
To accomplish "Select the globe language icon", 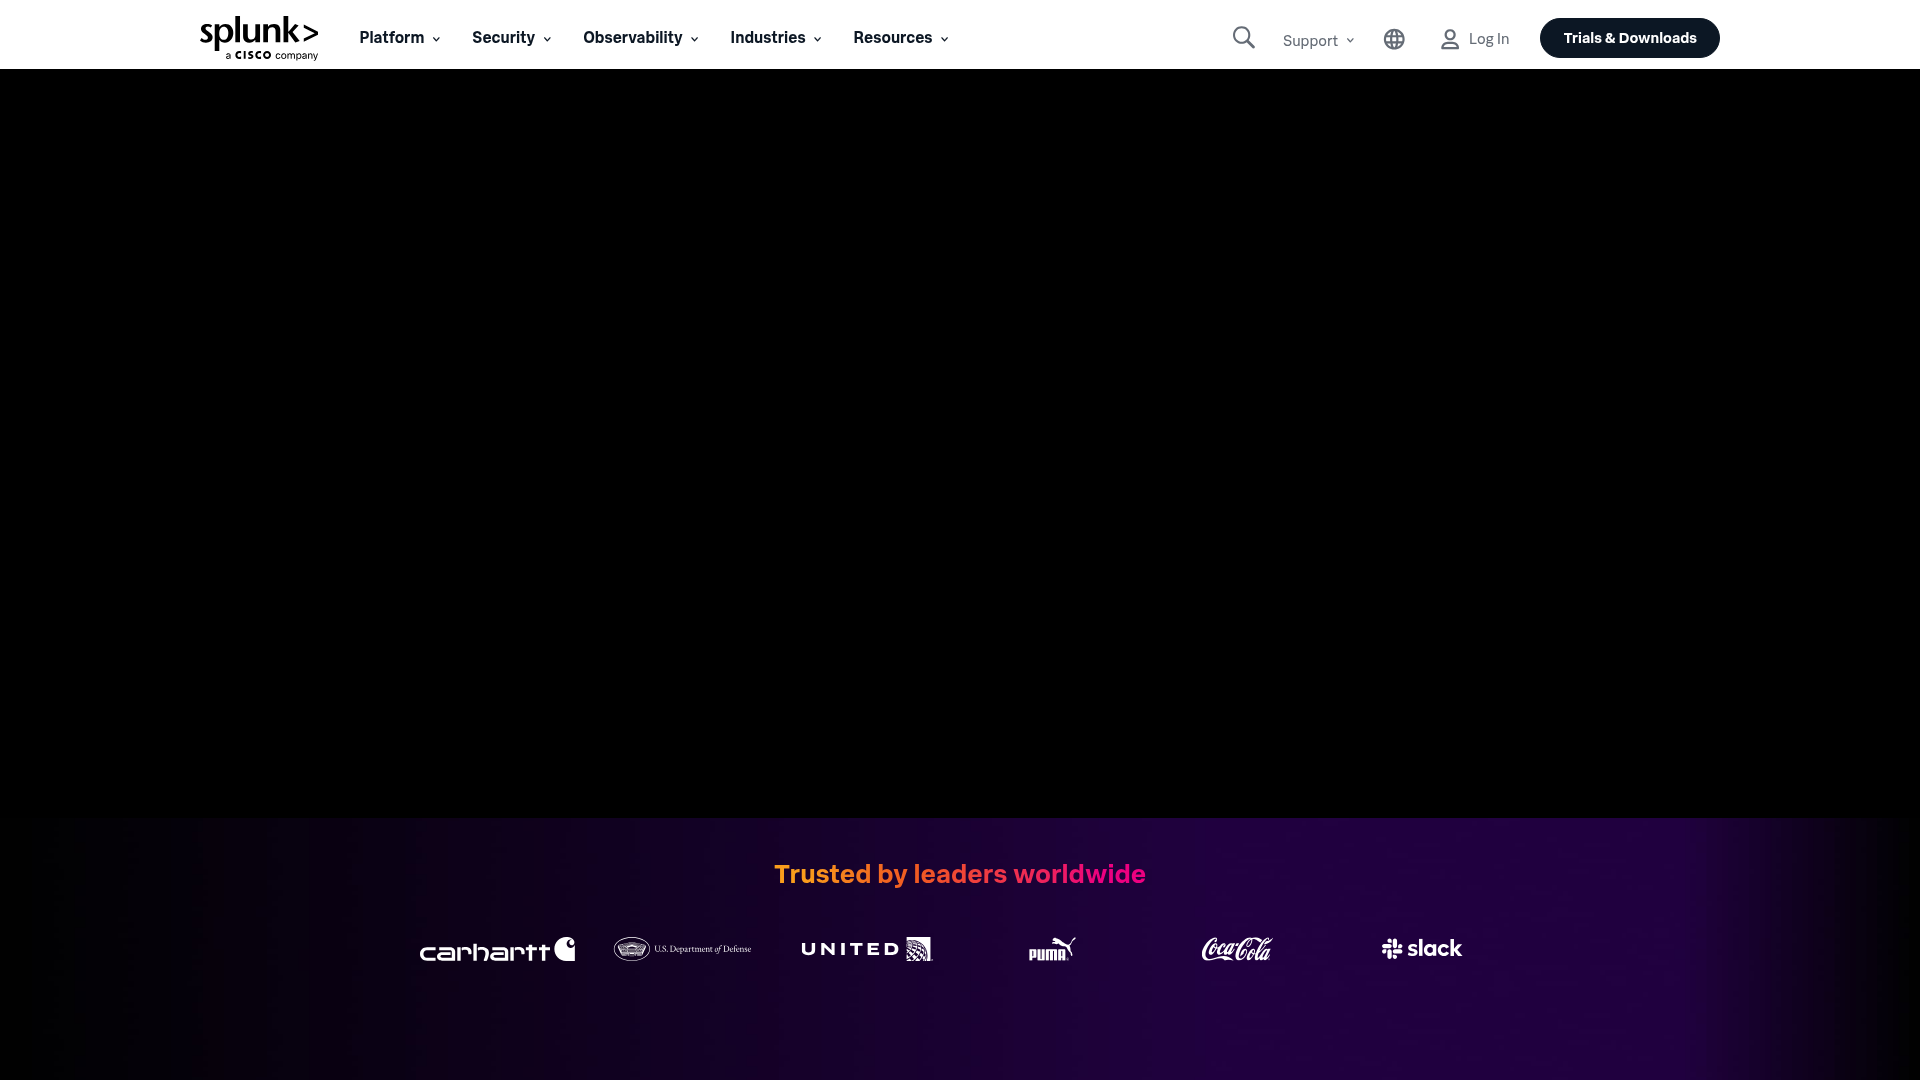I will coord(1393,39).
